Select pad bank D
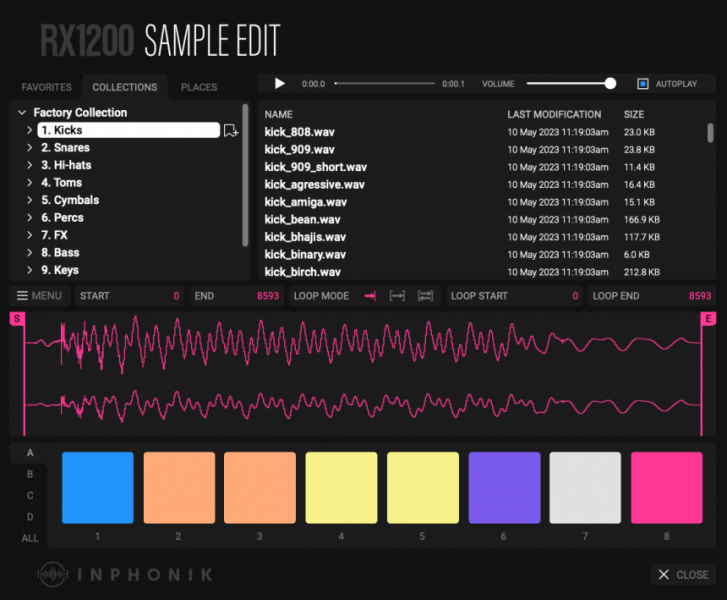Screen dimensions: 727x600 [x=30, y=517]
